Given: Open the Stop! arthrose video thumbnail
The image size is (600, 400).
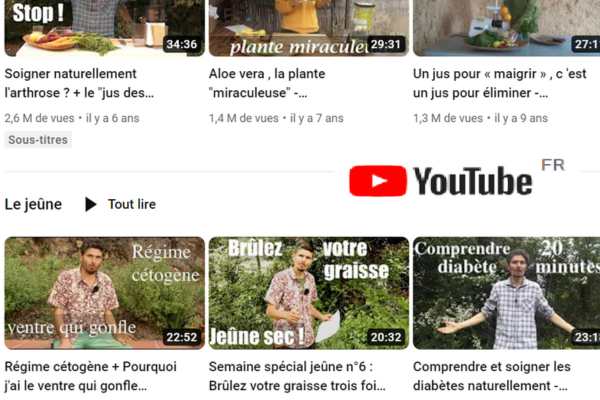Looking at the screenshot, I should click(104, 28).
